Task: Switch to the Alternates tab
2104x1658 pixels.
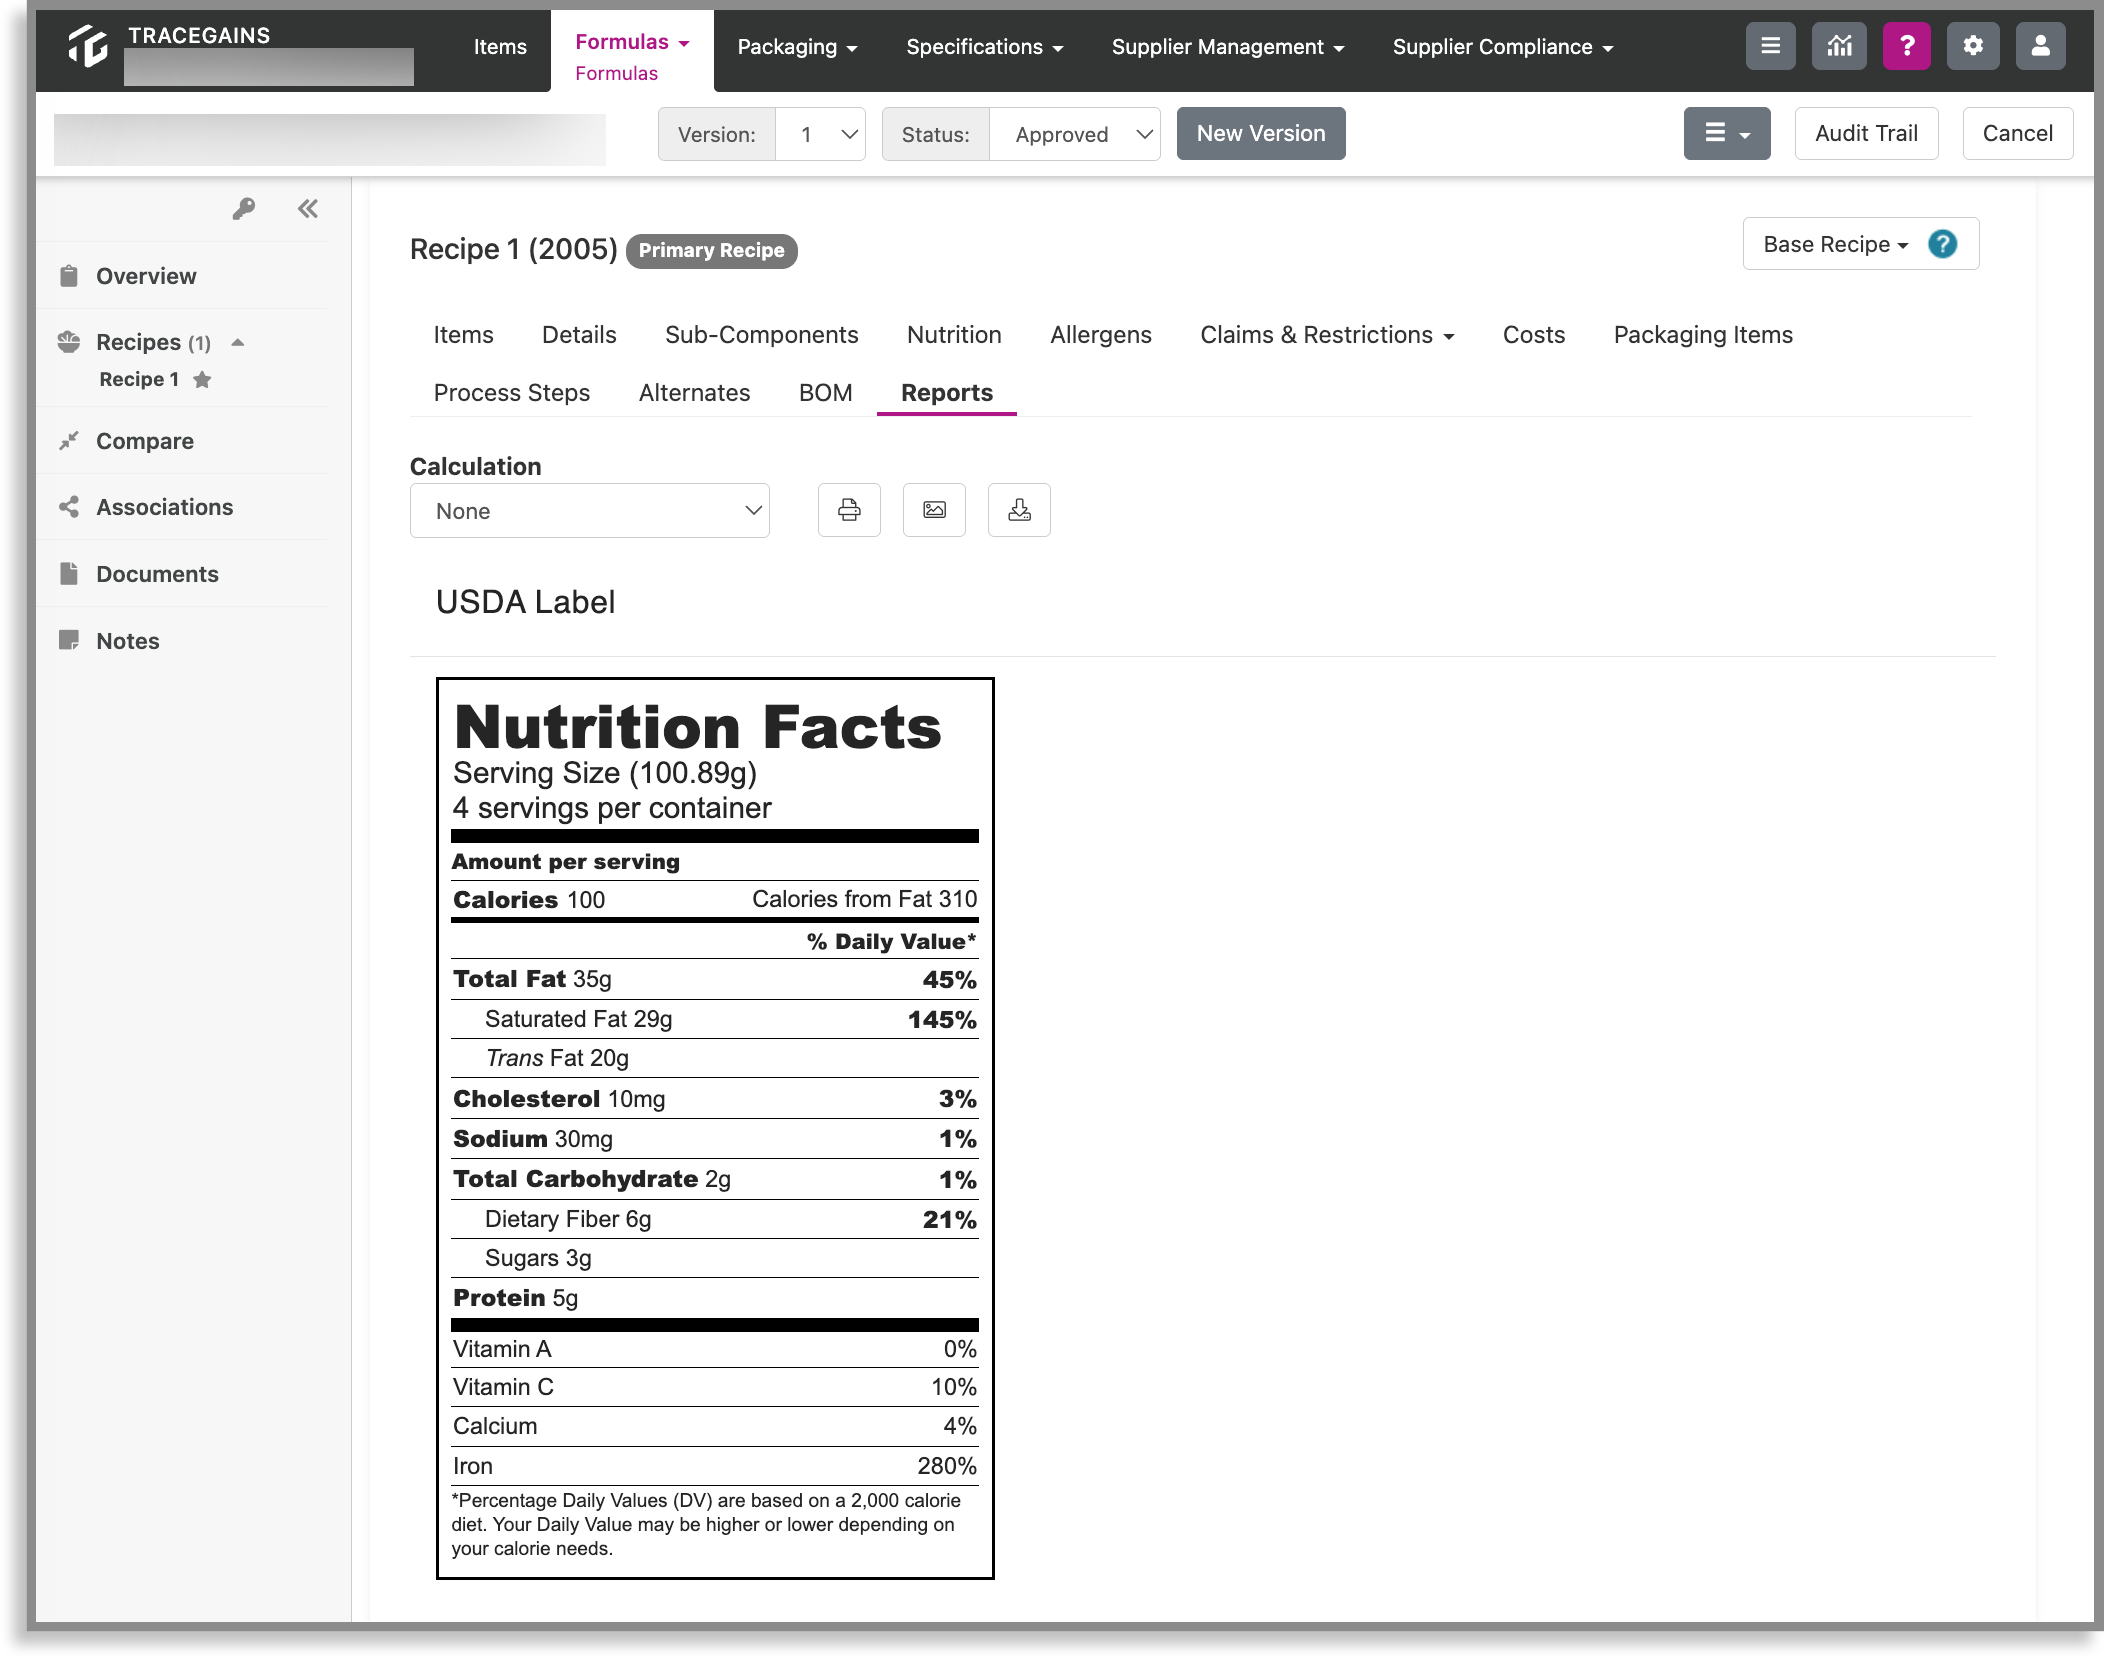Action: pyautogui.click(x=694, y=393)
